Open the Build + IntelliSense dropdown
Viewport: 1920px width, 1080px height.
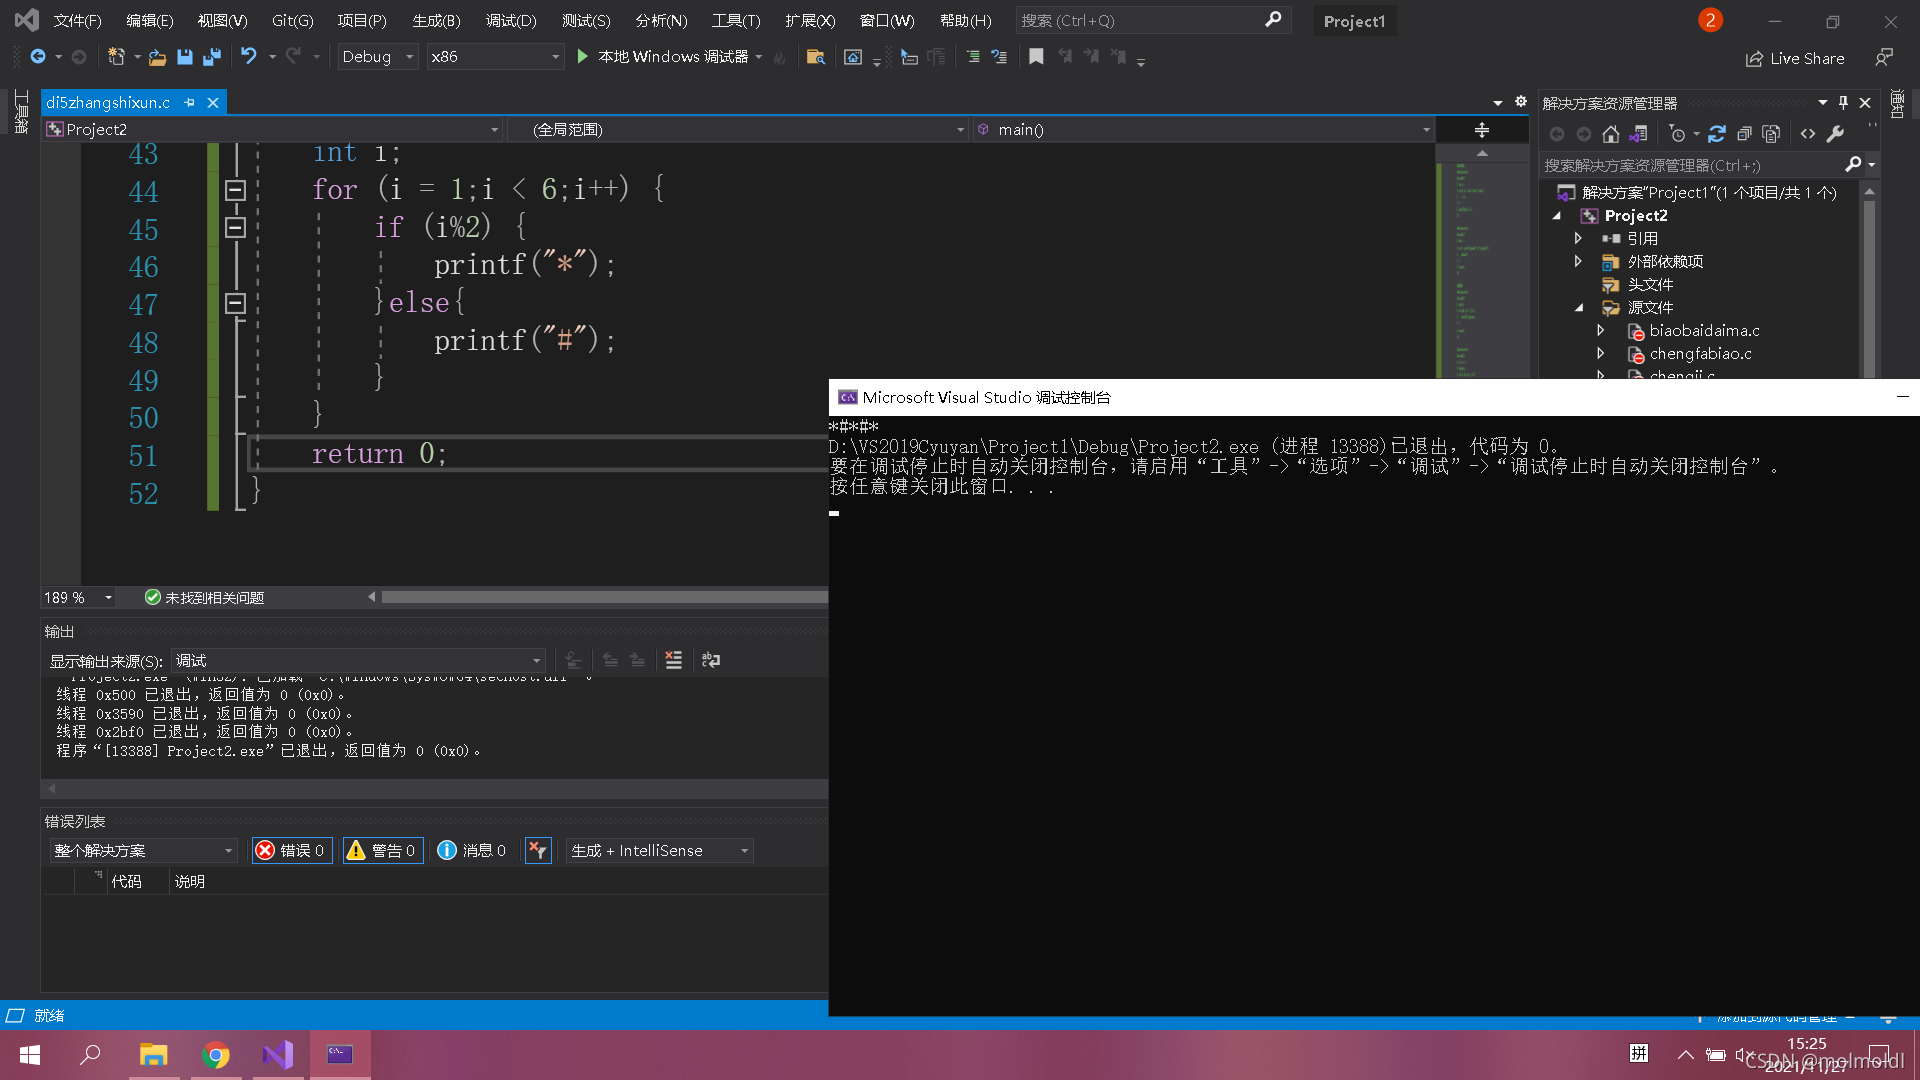tap(659, 850)
